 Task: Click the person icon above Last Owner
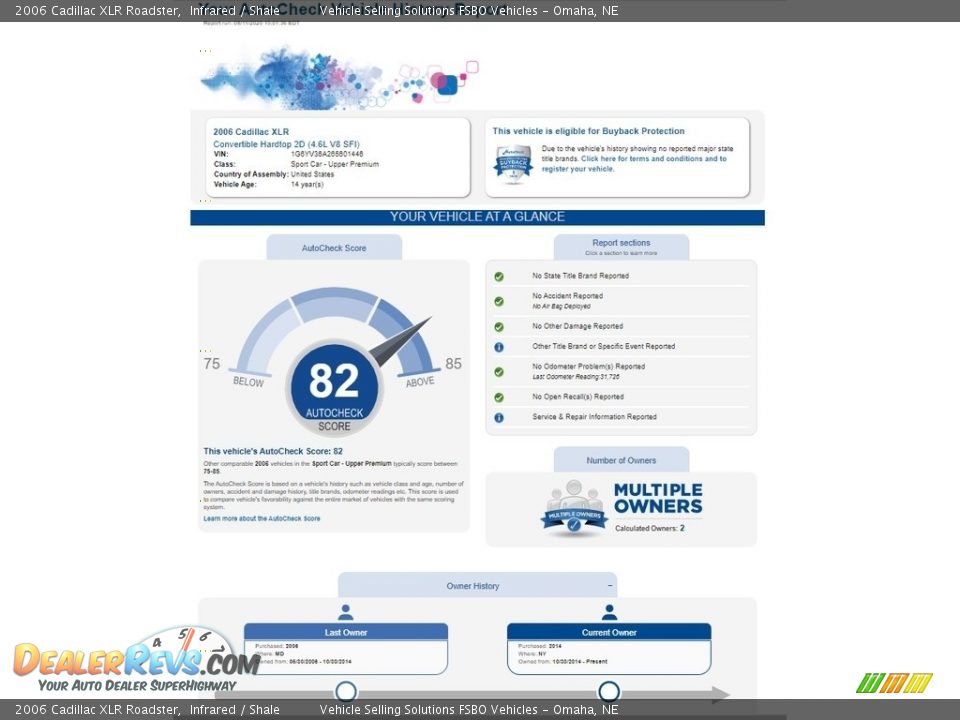click(x=346, y=612)
